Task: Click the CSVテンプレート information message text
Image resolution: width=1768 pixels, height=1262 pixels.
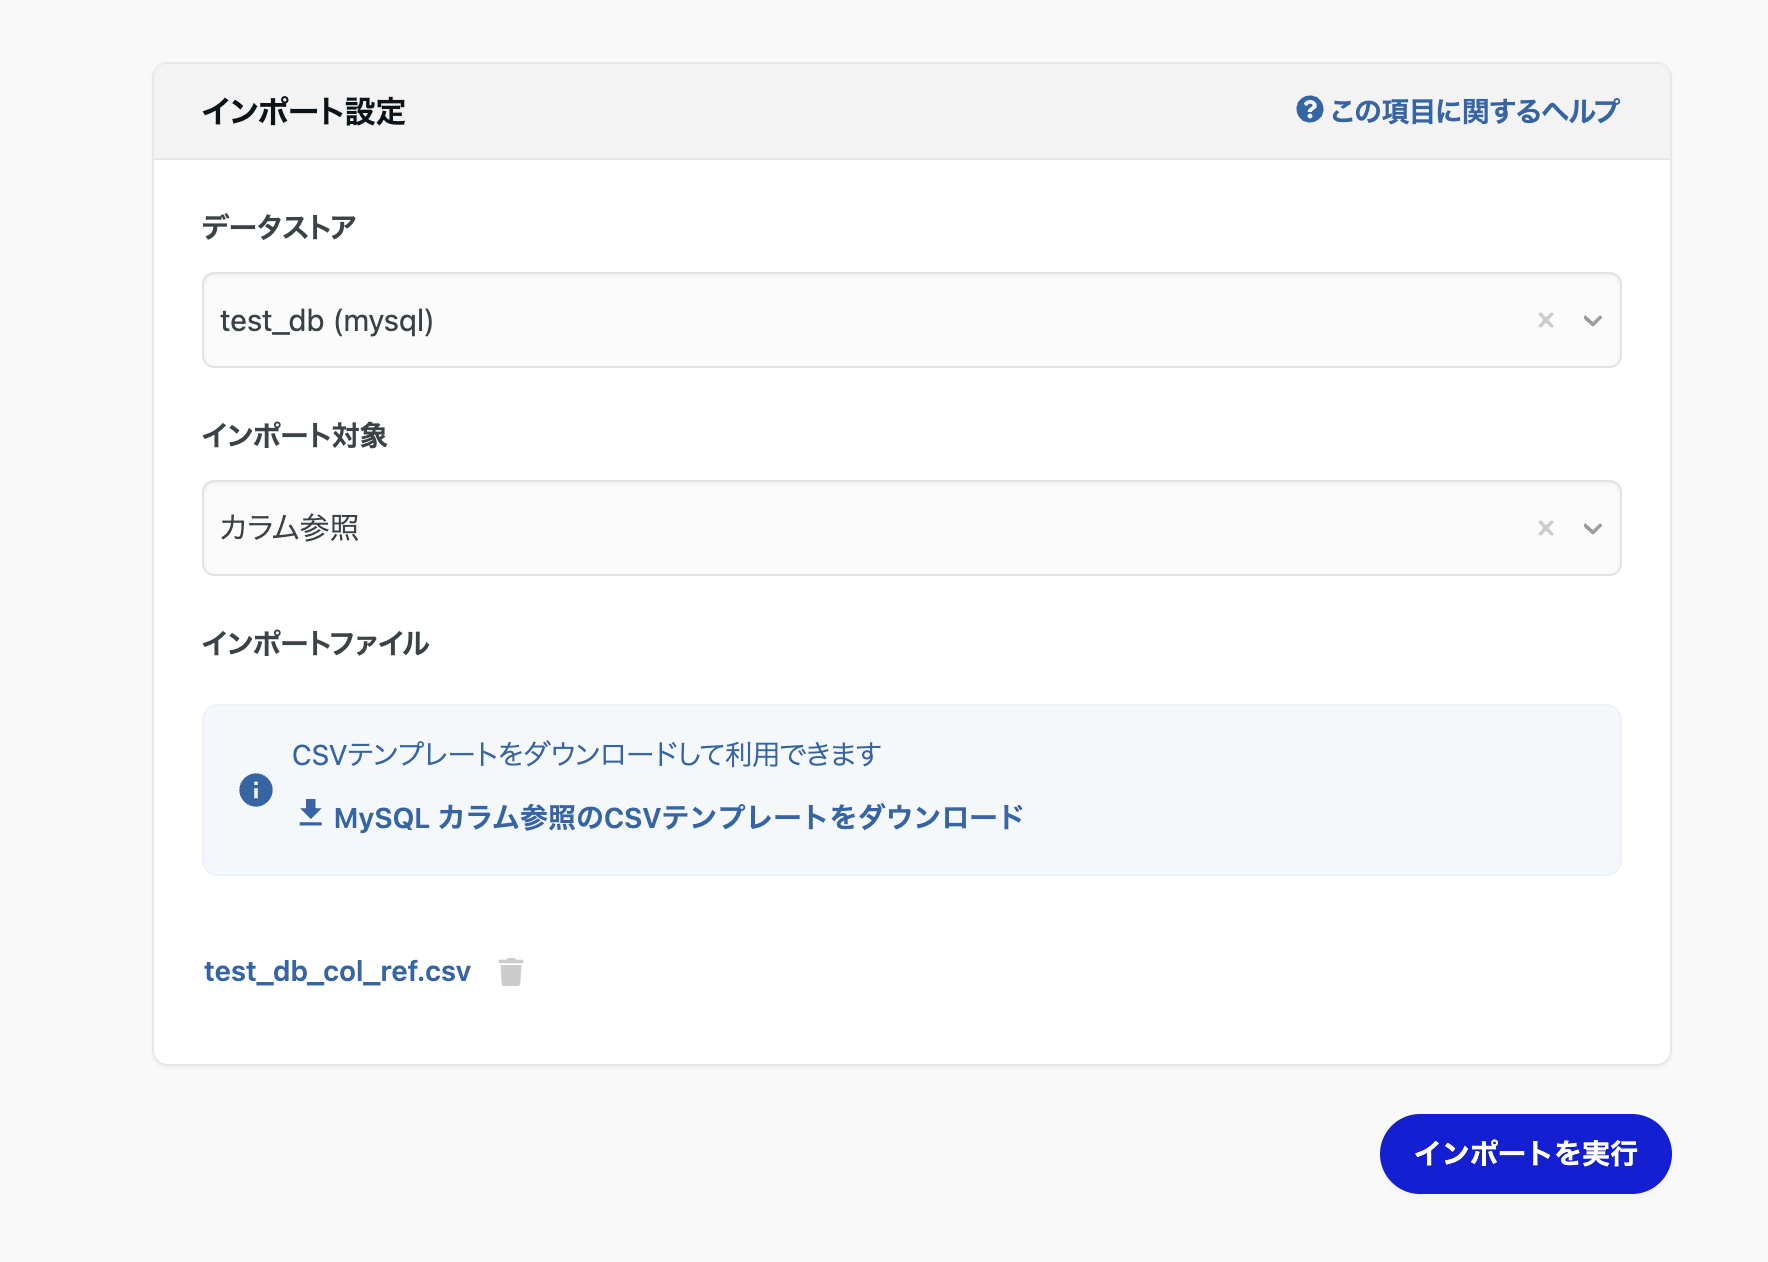Action: point(587,754)
